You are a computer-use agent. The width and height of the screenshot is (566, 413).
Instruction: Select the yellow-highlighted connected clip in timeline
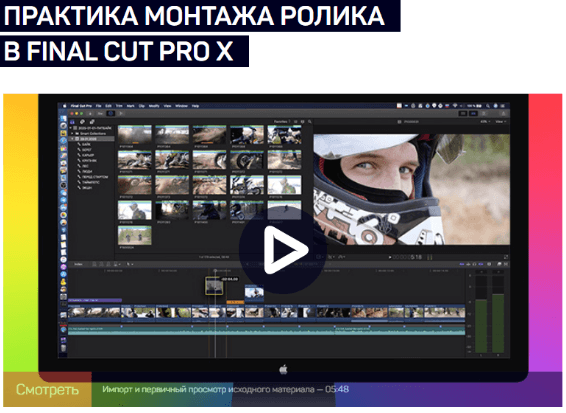214,286
